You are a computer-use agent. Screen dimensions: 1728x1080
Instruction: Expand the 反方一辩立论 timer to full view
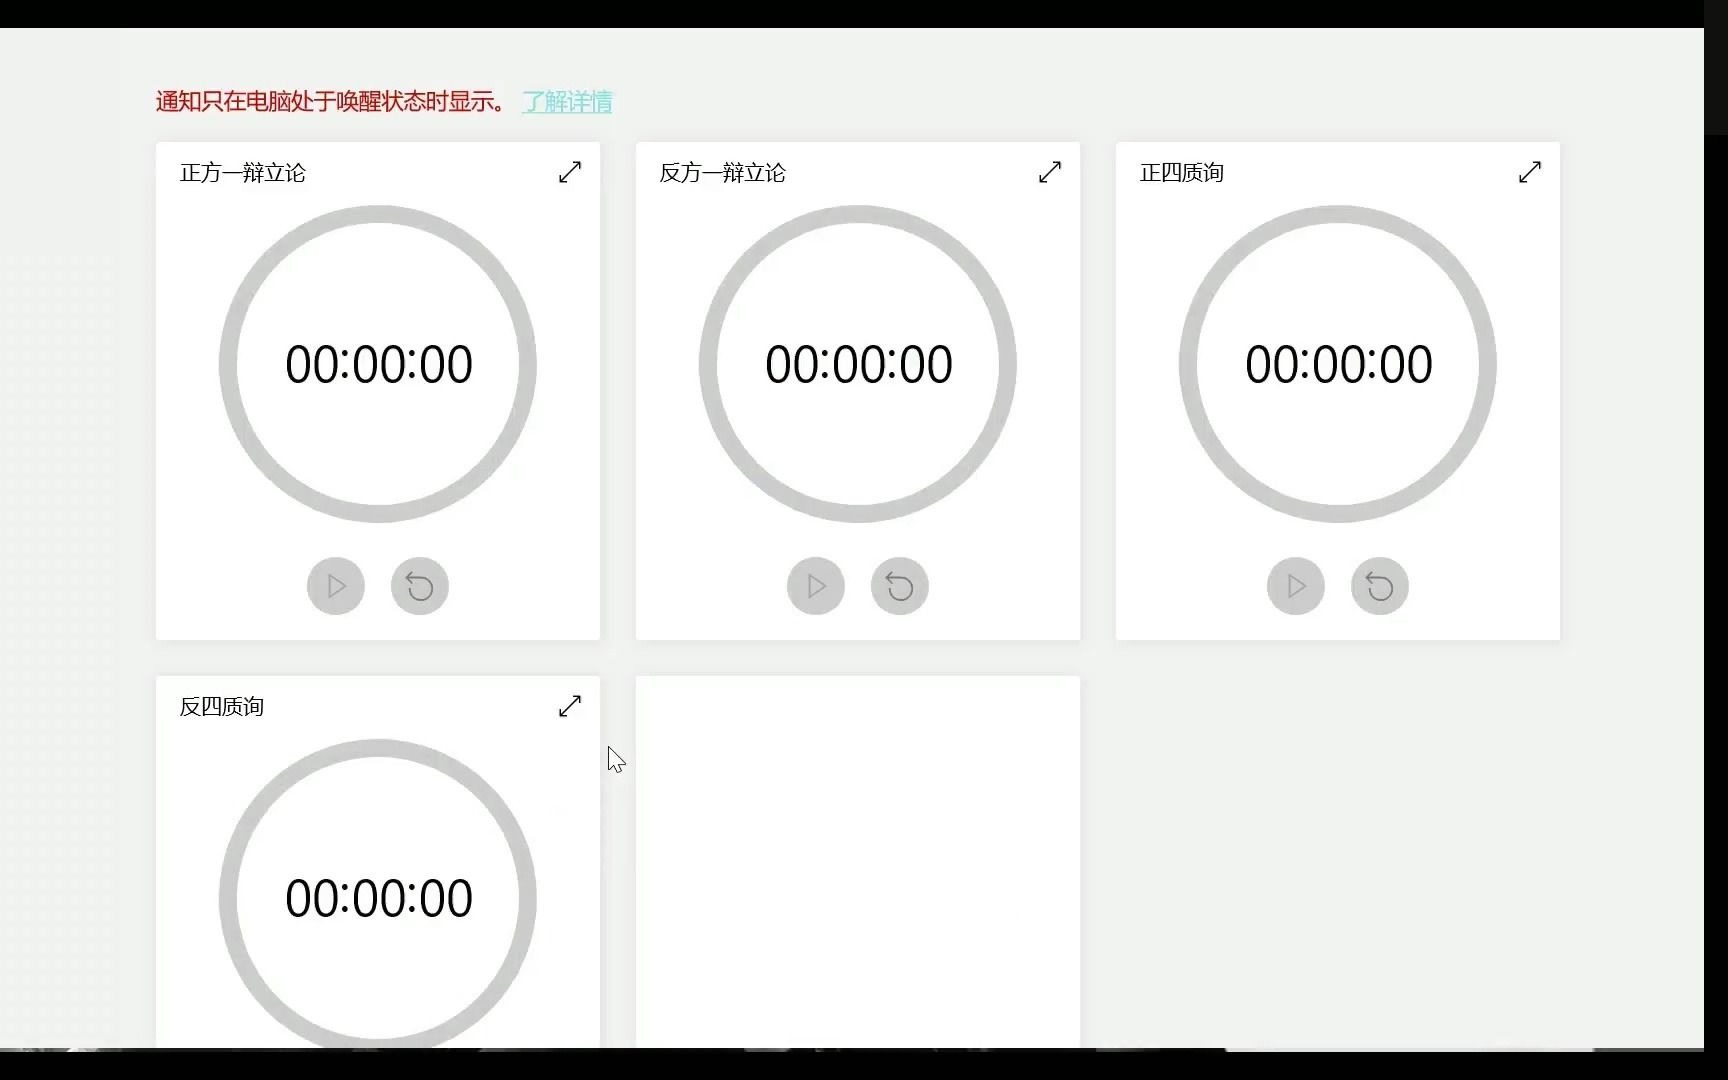(x=1050, y=172)
